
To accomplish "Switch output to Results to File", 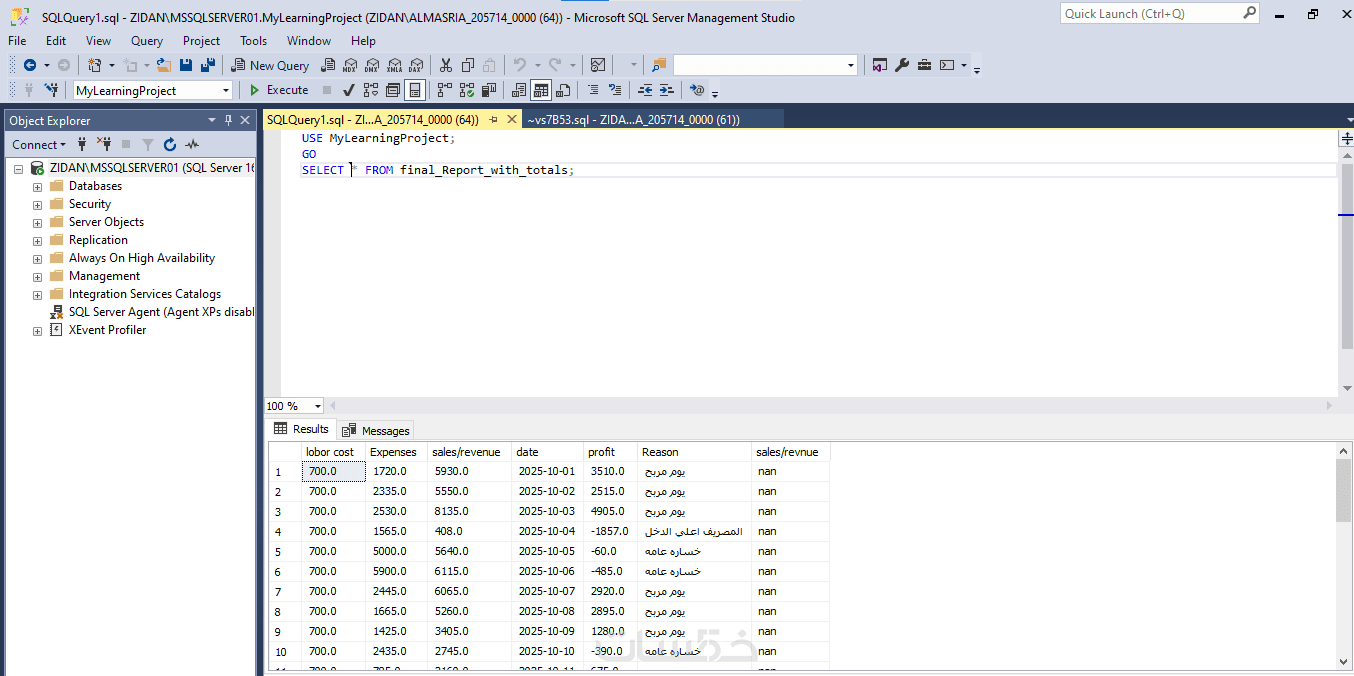I will point(563,90).
